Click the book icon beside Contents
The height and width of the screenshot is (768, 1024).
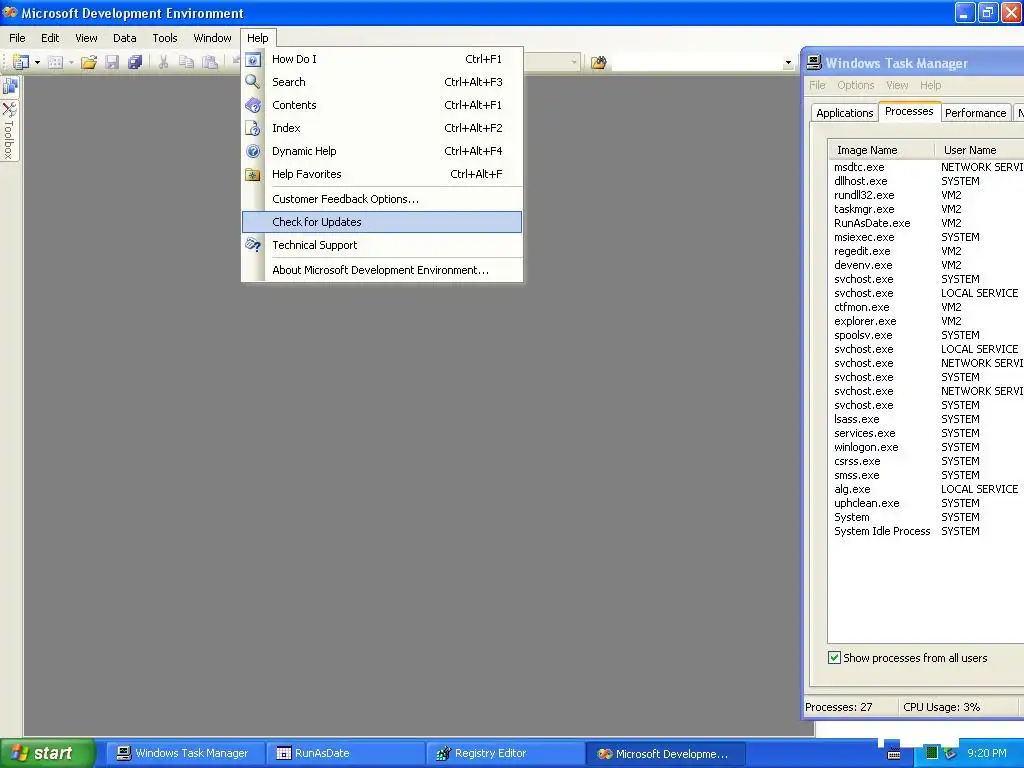coord(253,105)
